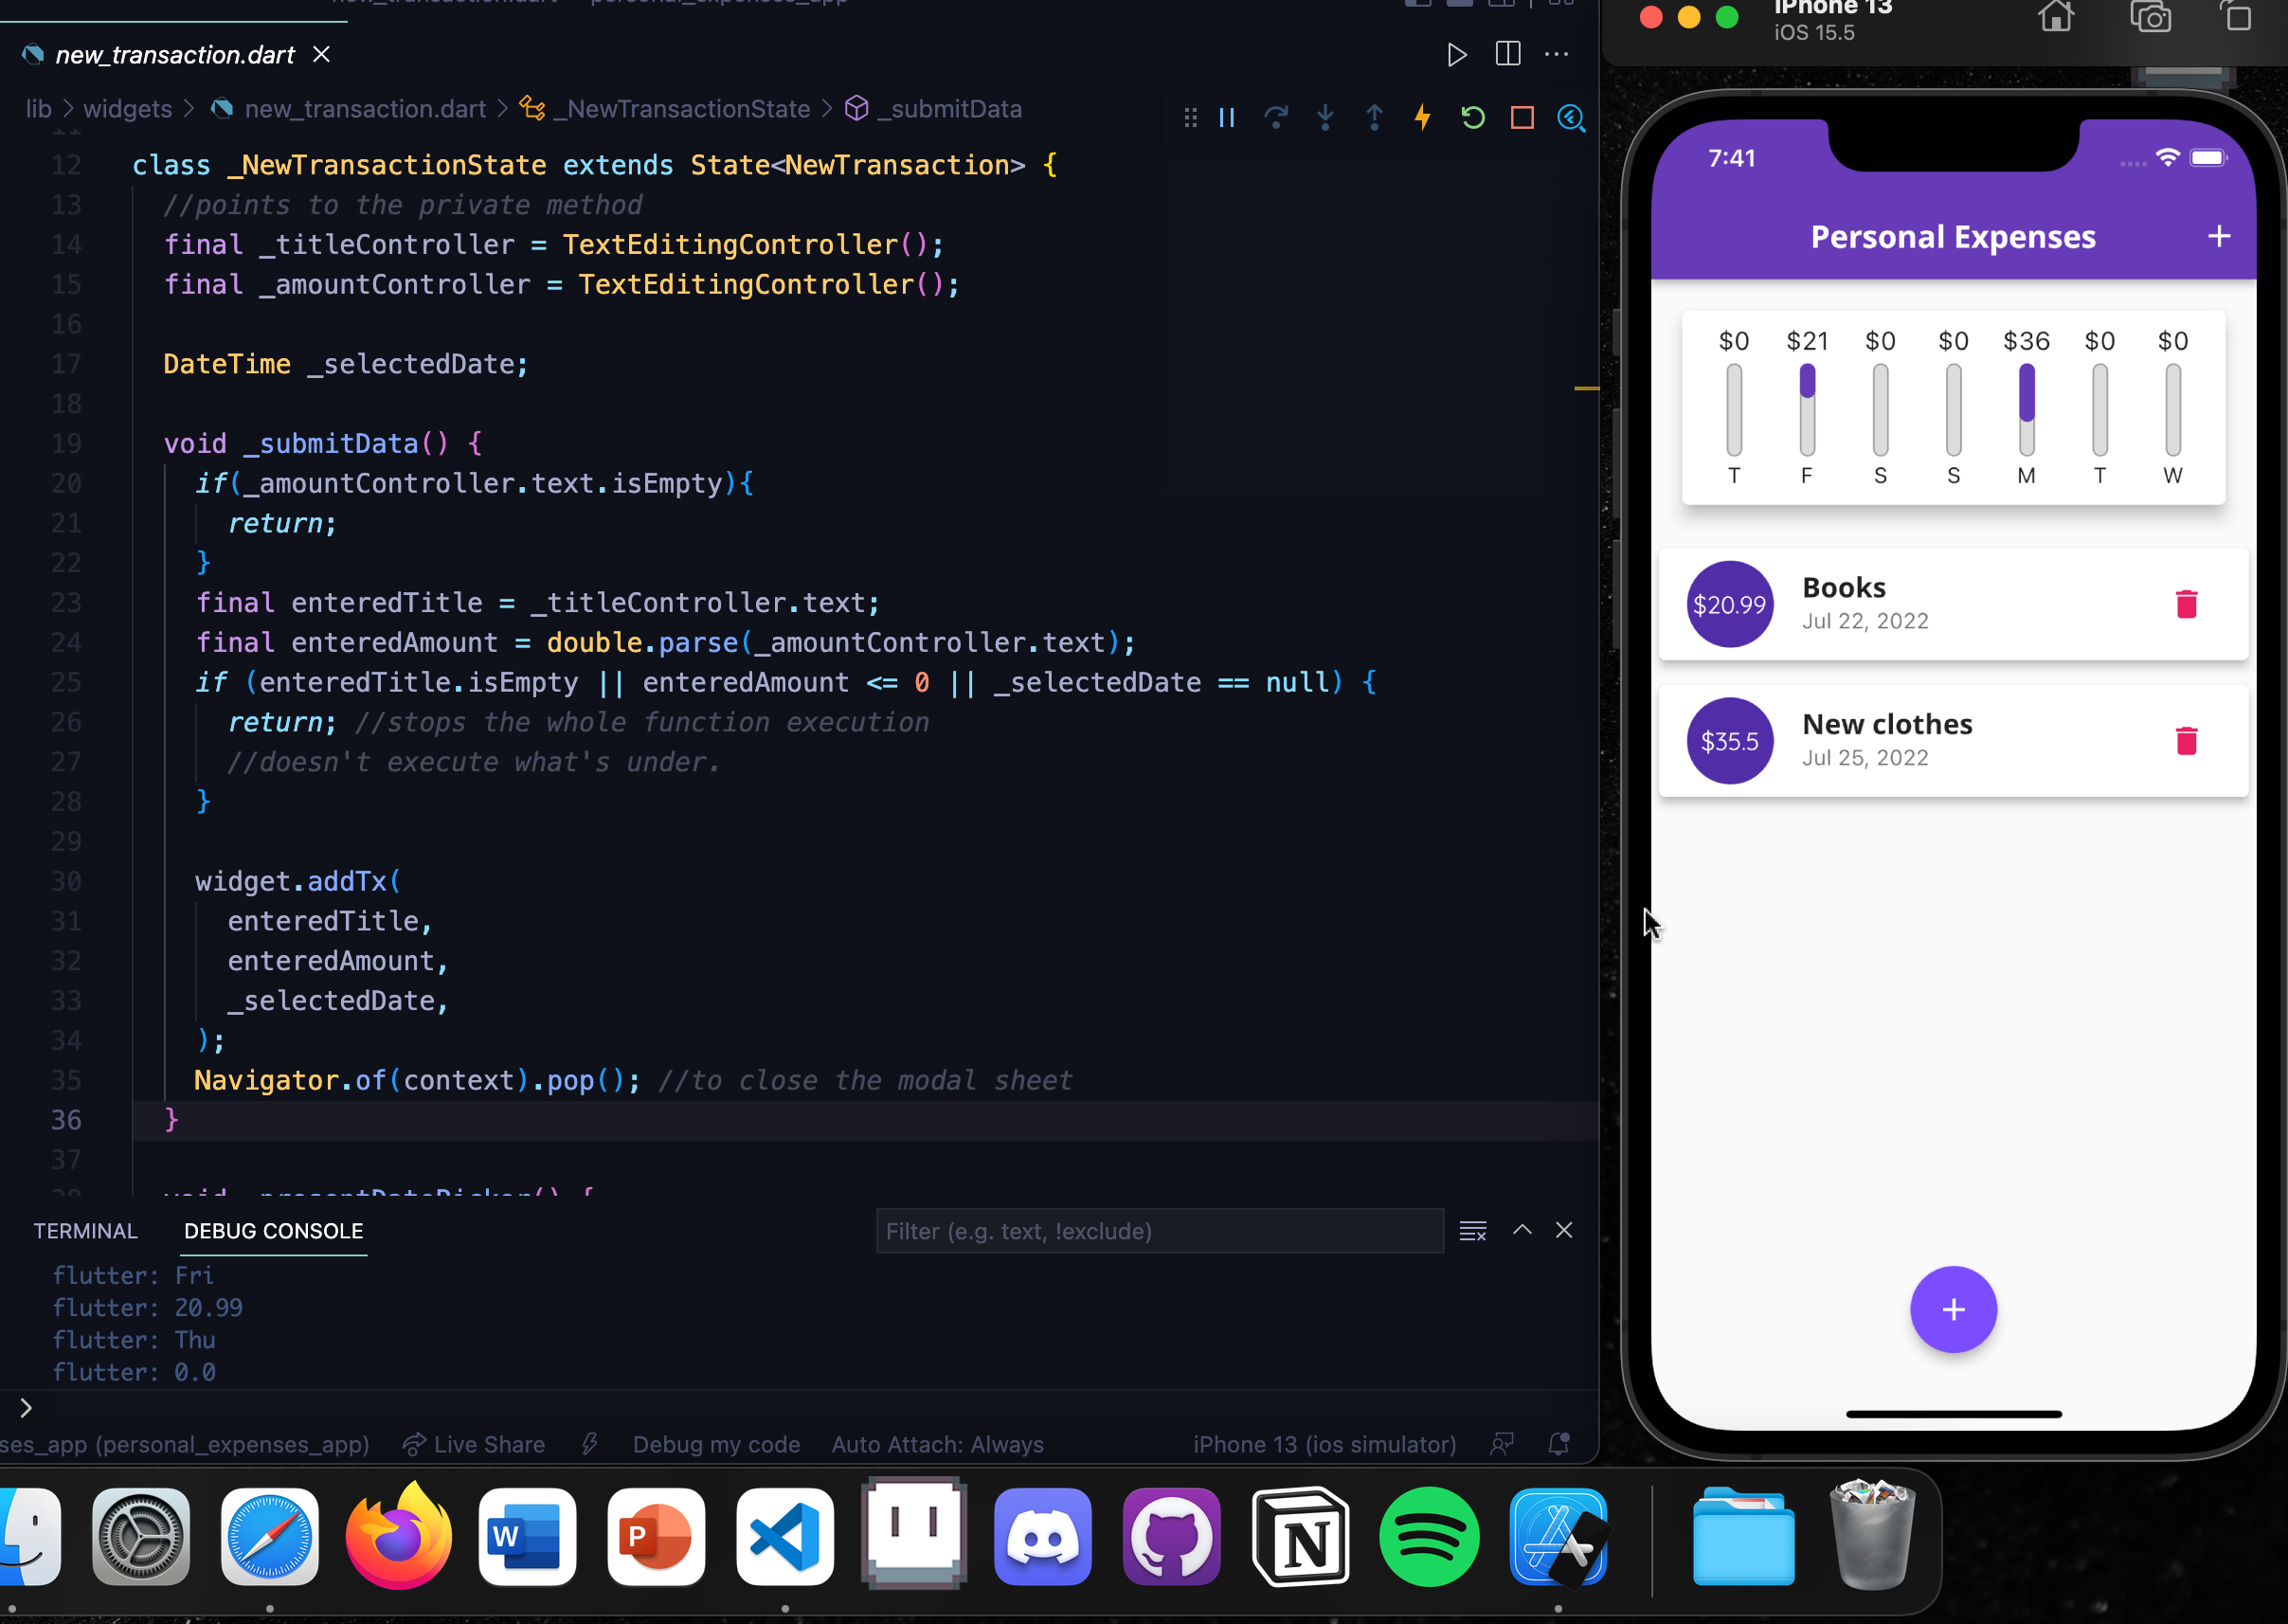The width and height of the screenshot is (2288, 1624).
Task: Delete the Books transaction in the simulator
Action: (2186, 603)
